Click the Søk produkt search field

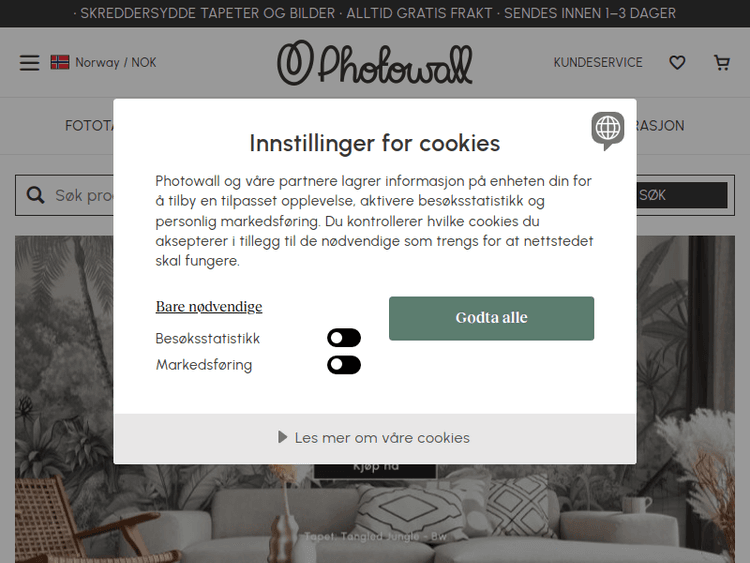pos(84,195)
